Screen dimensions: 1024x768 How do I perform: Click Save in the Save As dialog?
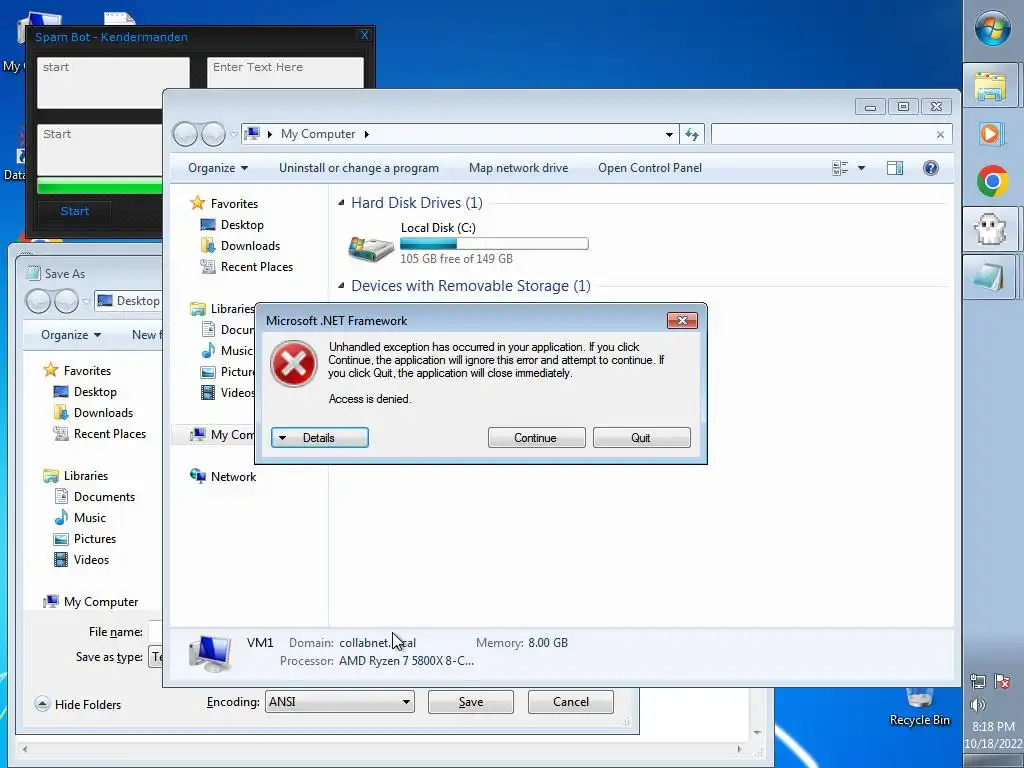pyautogui.click(x=471, y=702)
